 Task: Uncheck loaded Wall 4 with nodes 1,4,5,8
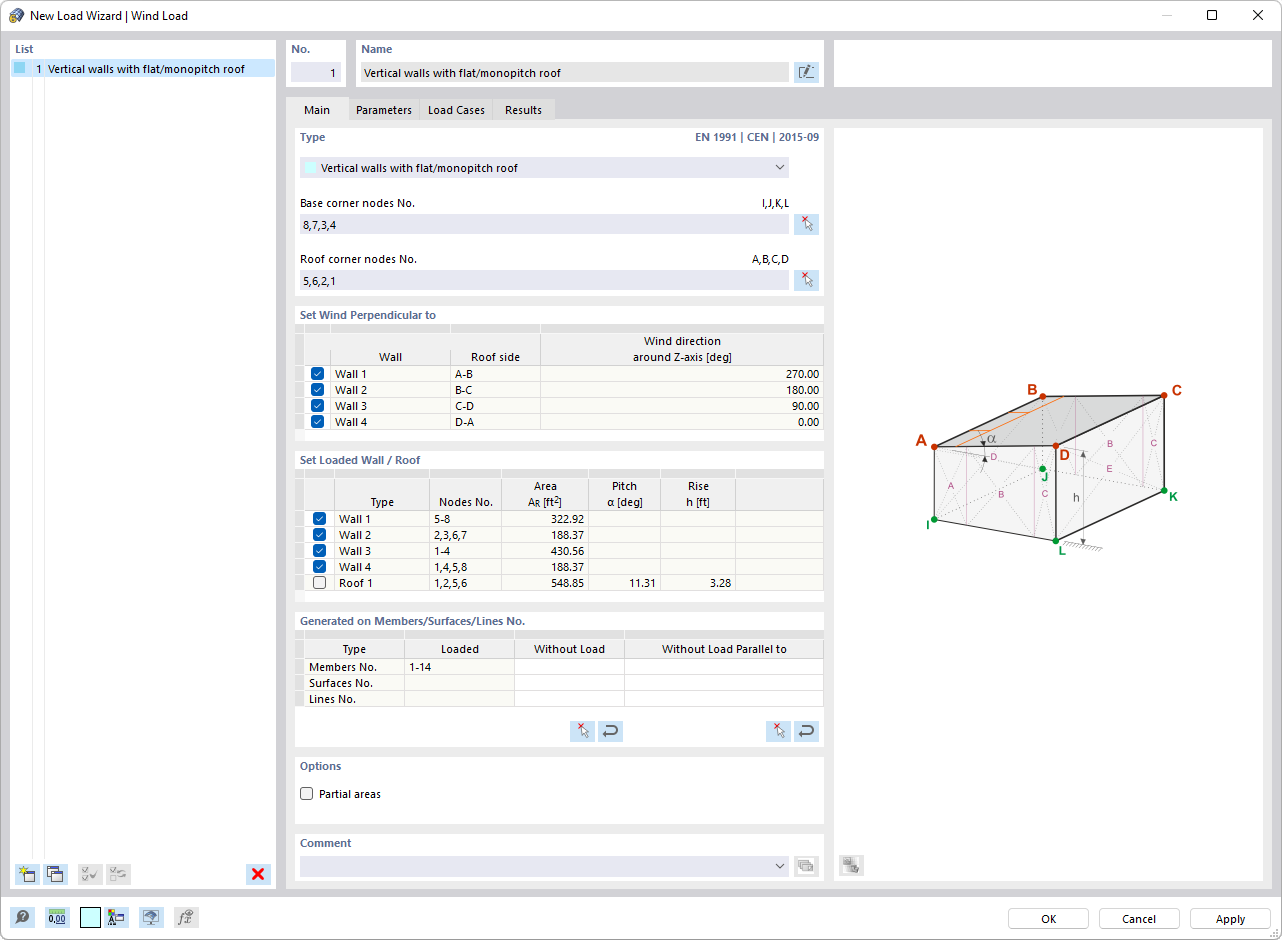click(x=319, y=567)
